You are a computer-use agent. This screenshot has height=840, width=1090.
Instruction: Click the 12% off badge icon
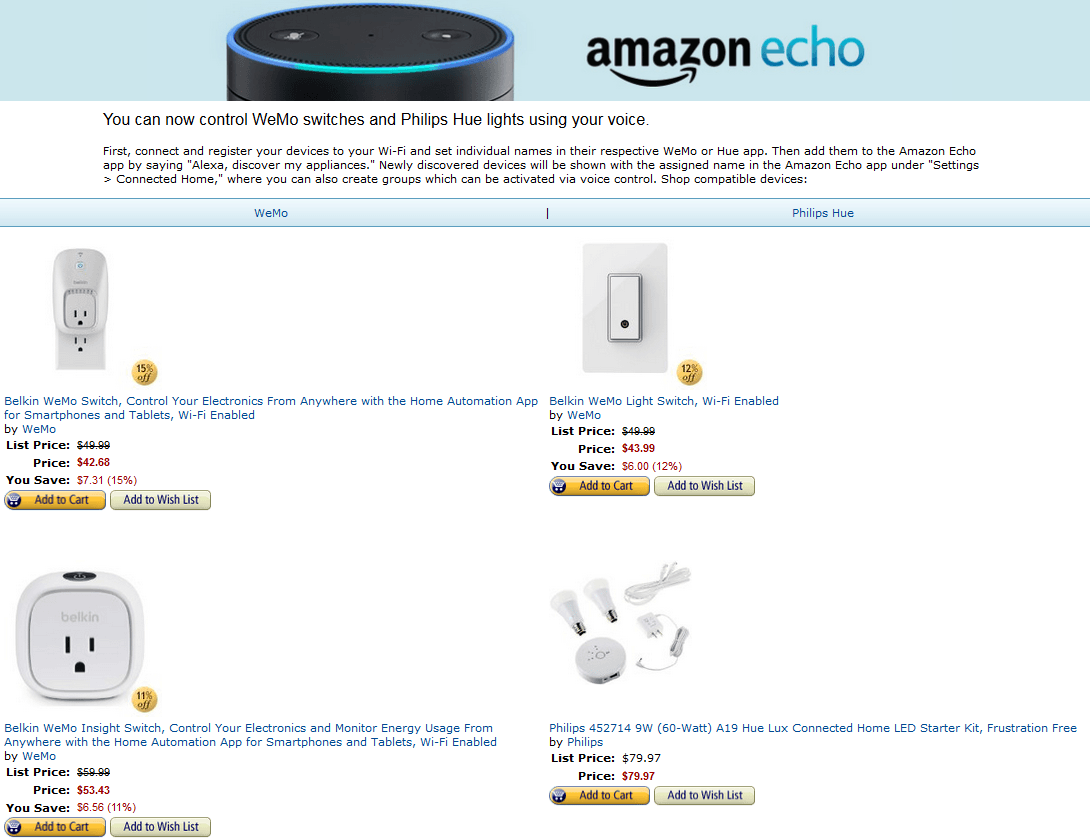[690, 372]
